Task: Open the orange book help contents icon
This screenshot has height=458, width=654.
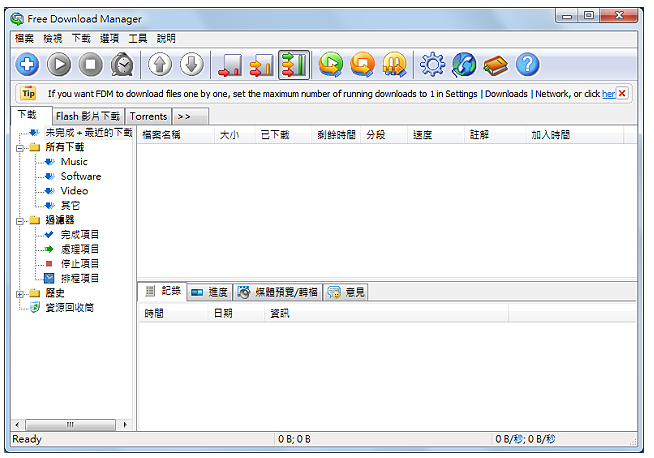Action: coord(496,65)
